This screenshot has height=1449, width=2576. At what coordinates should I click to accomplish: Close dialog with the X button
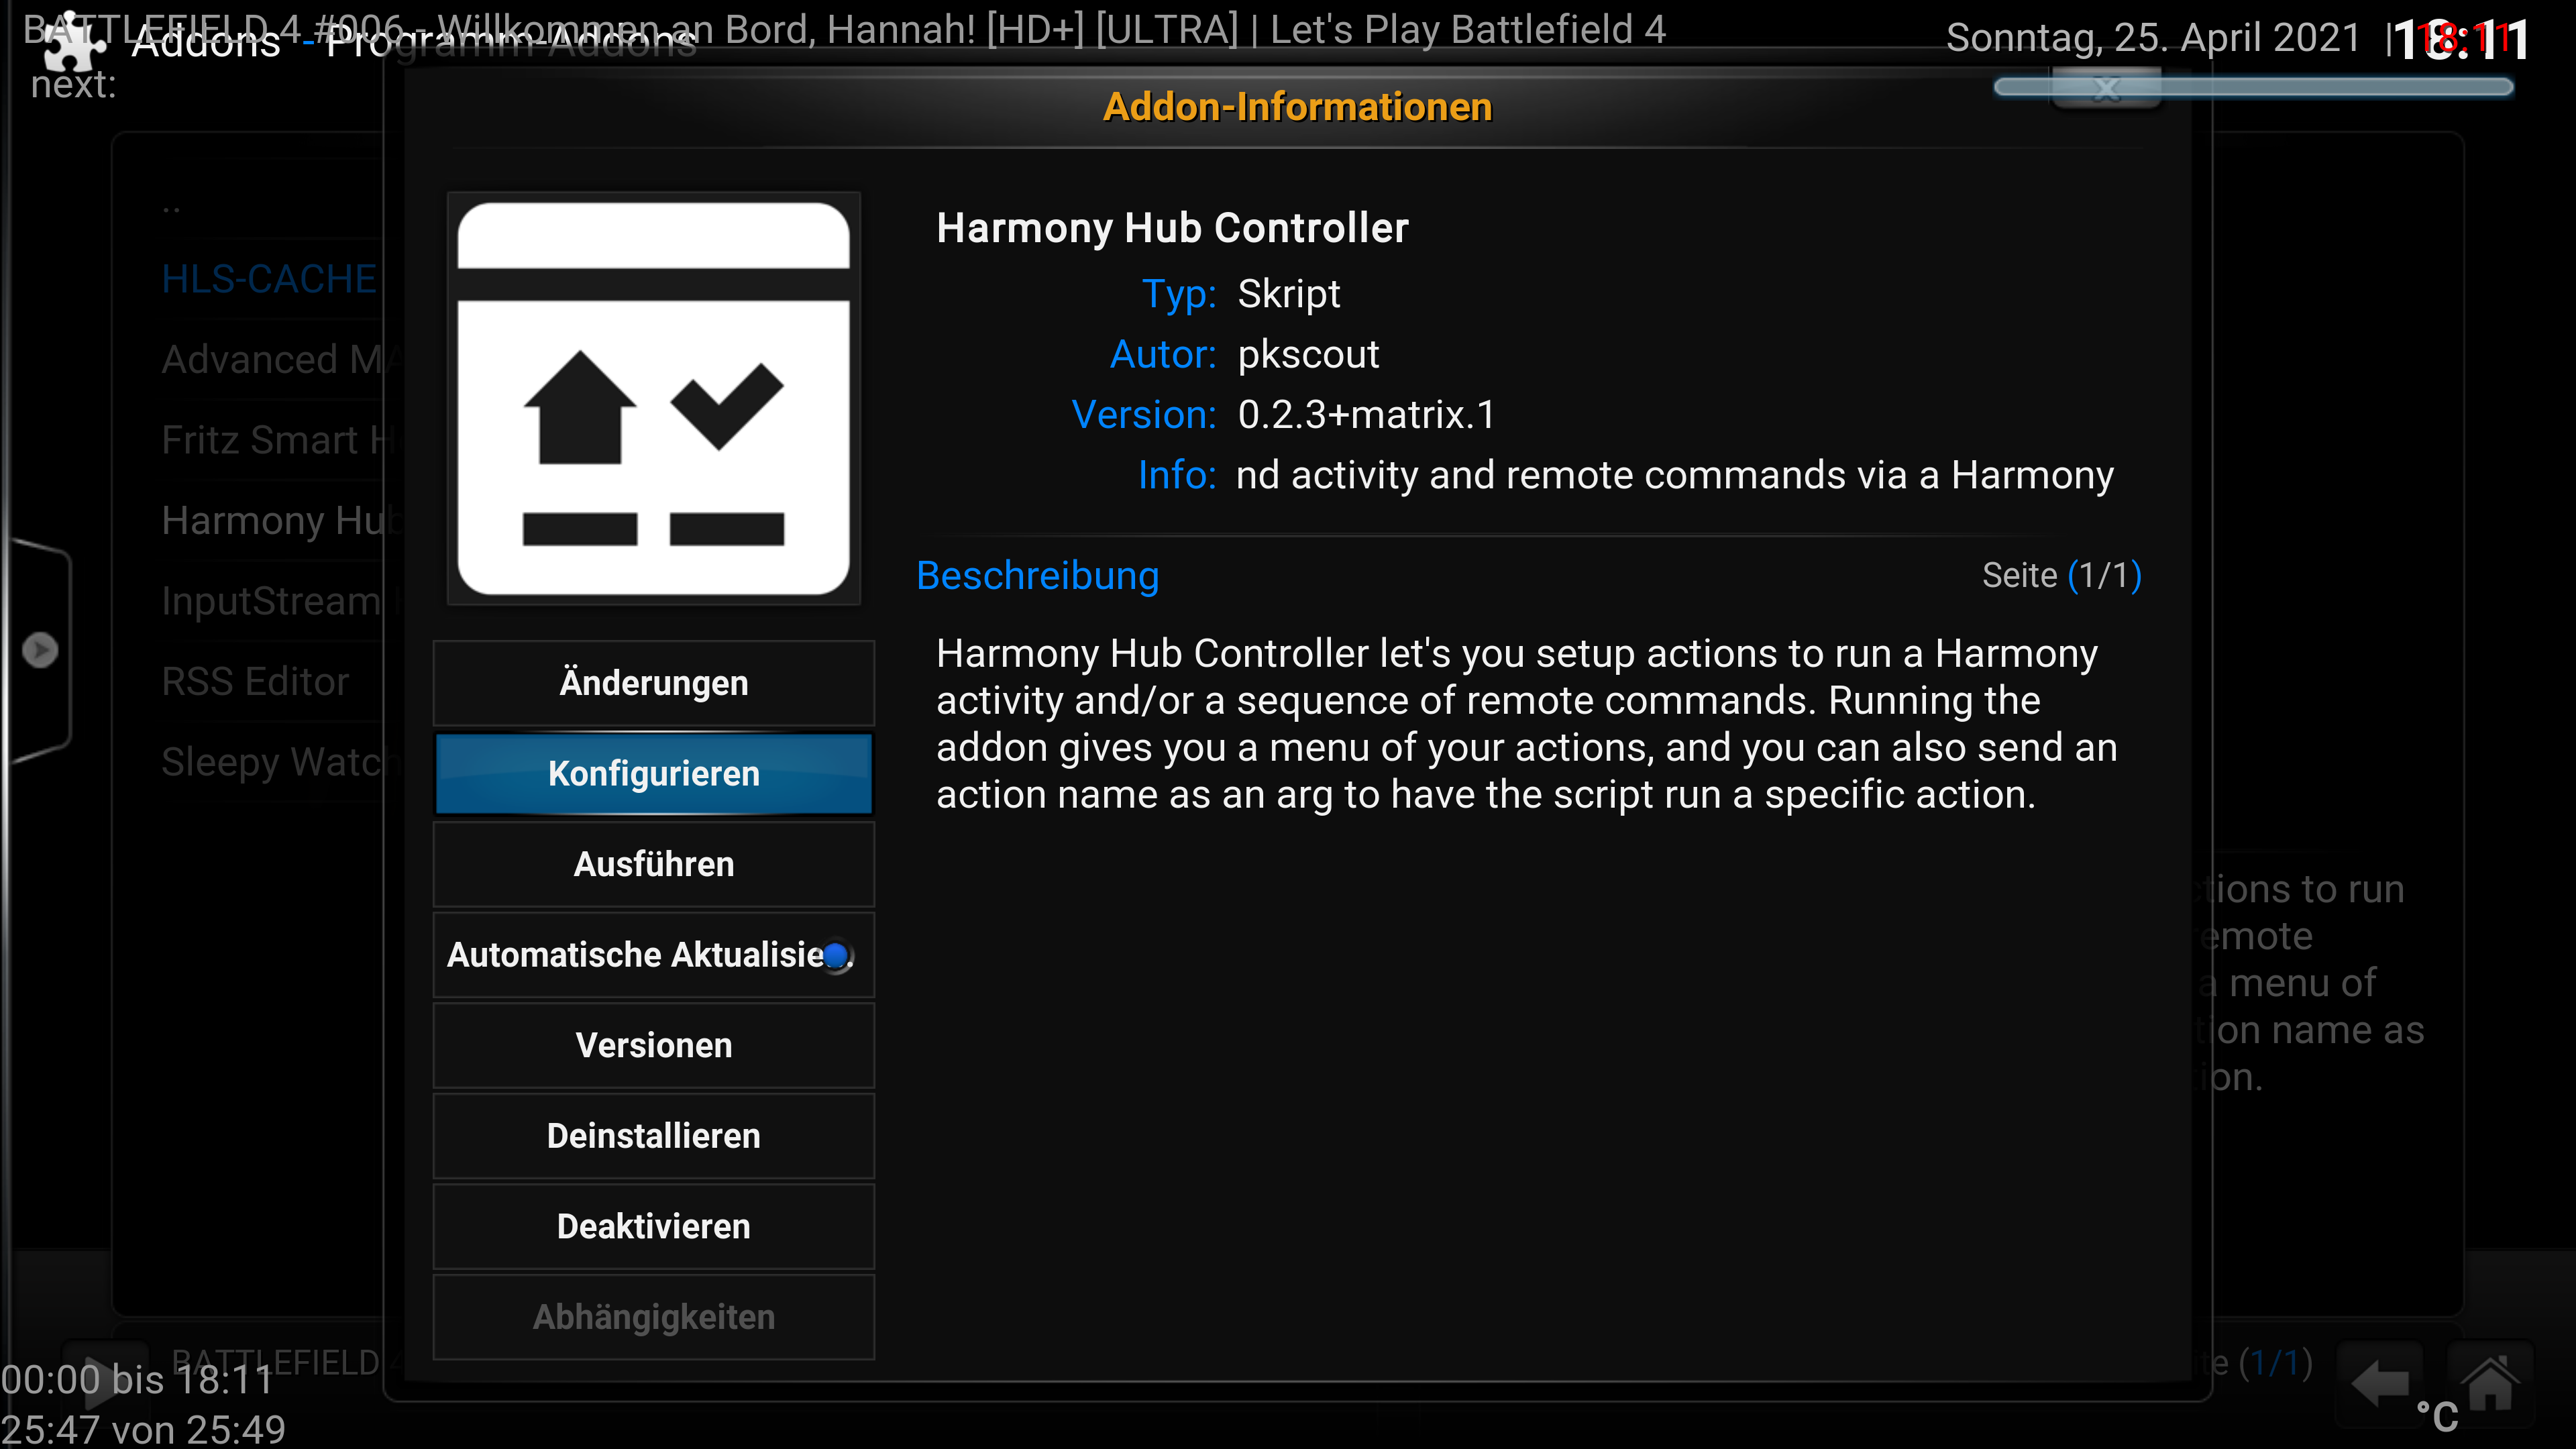[x=2106, y=89]
